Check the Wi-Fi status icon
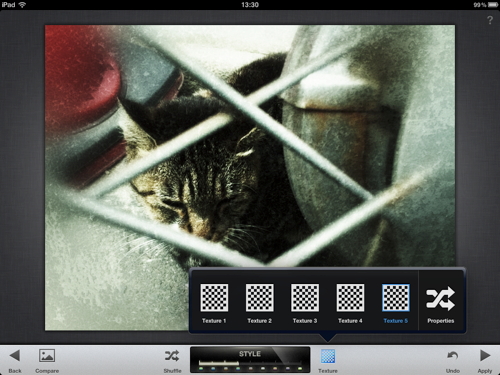This screenshot has height=375, width=500. pyautogui.click(x=22, y=5)
